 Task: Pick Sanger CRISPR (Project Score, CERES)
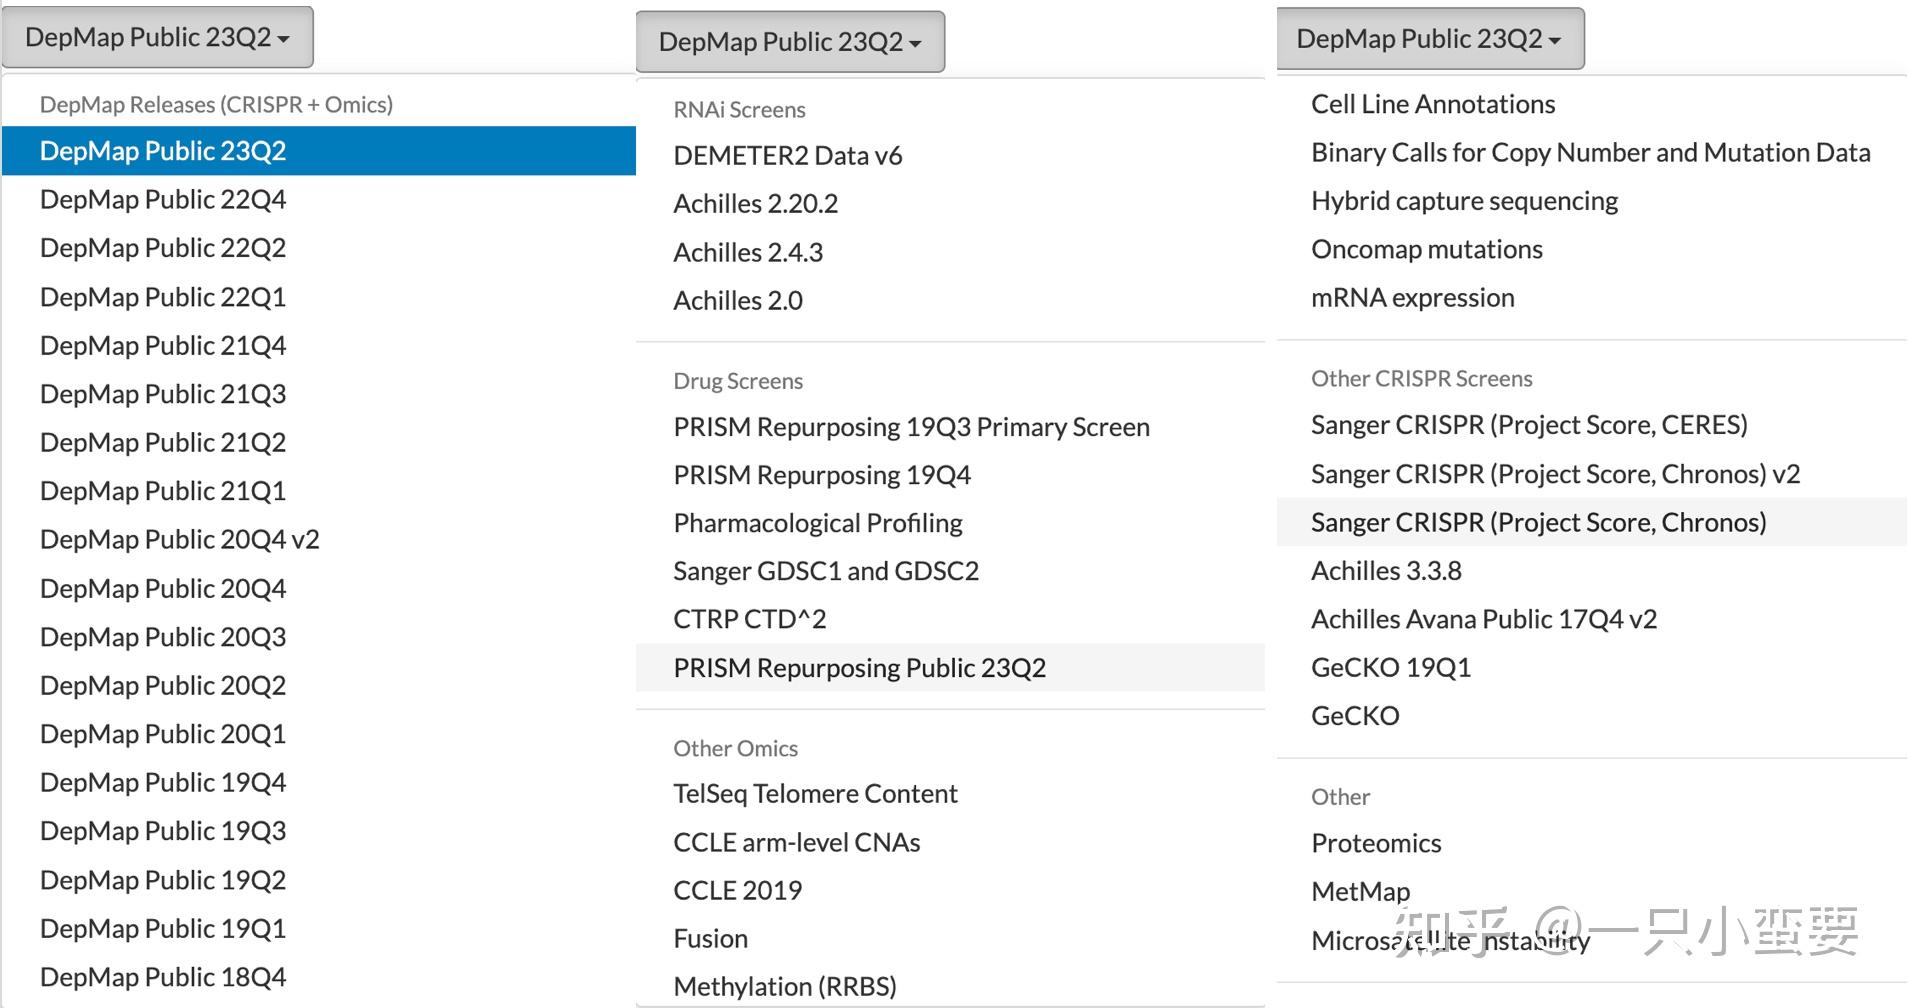(x=1529, y=425)
